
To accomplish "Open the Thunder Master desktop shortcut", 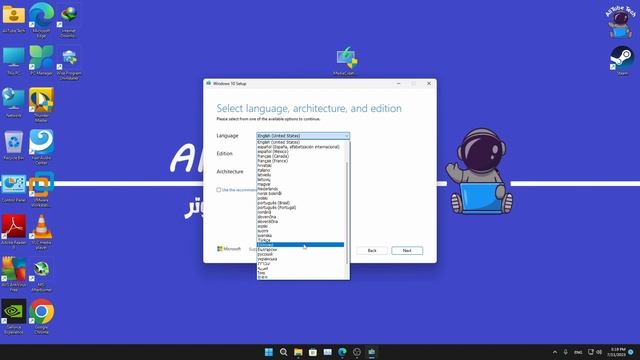I will click(x=41, y=105).
